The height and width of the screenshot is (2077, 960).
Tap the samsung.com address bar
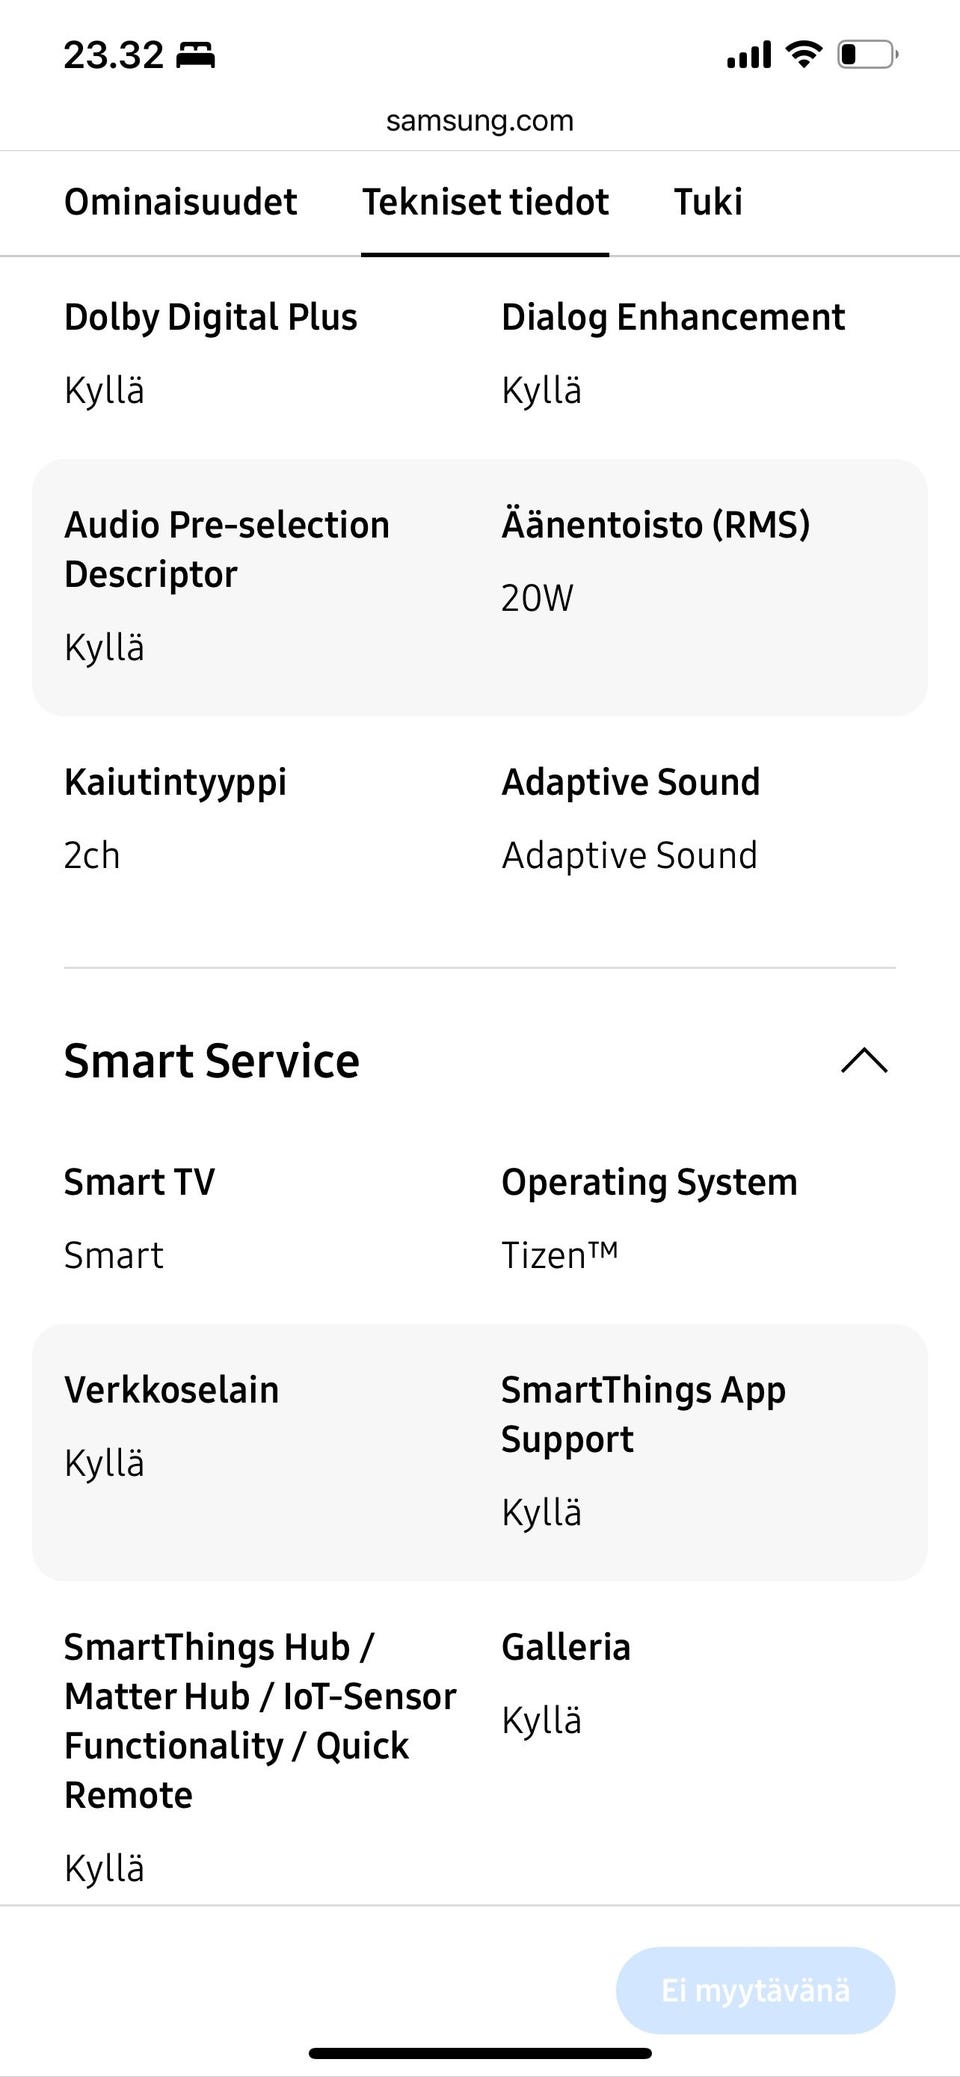click(x=480, y=121)
